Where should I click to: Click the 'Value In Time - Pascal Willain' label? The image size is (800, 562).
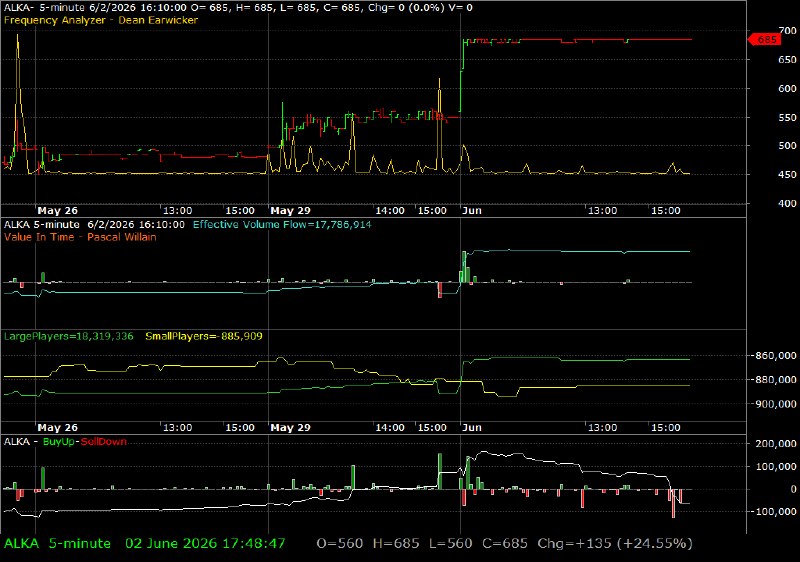80,237
